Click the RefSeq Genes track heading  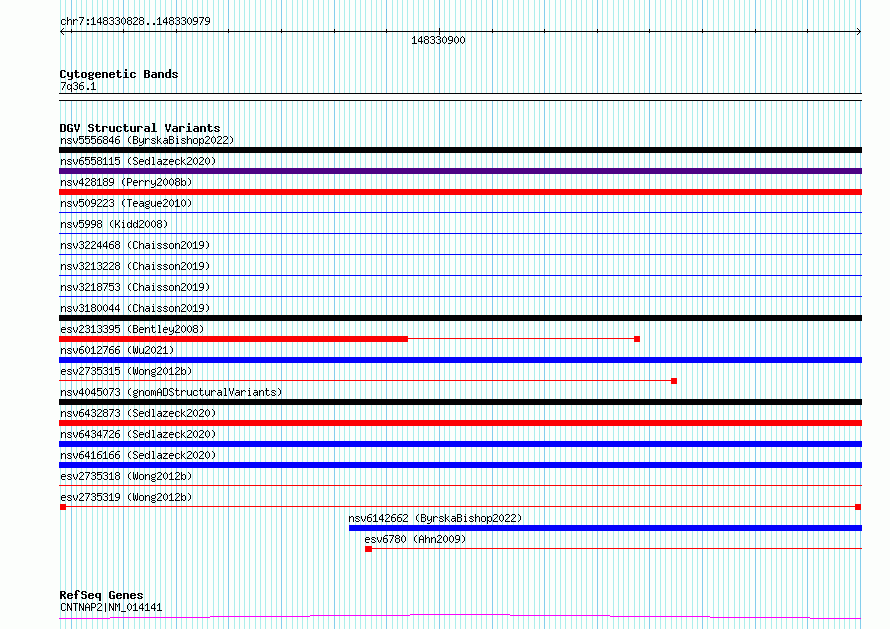point(101,595)
